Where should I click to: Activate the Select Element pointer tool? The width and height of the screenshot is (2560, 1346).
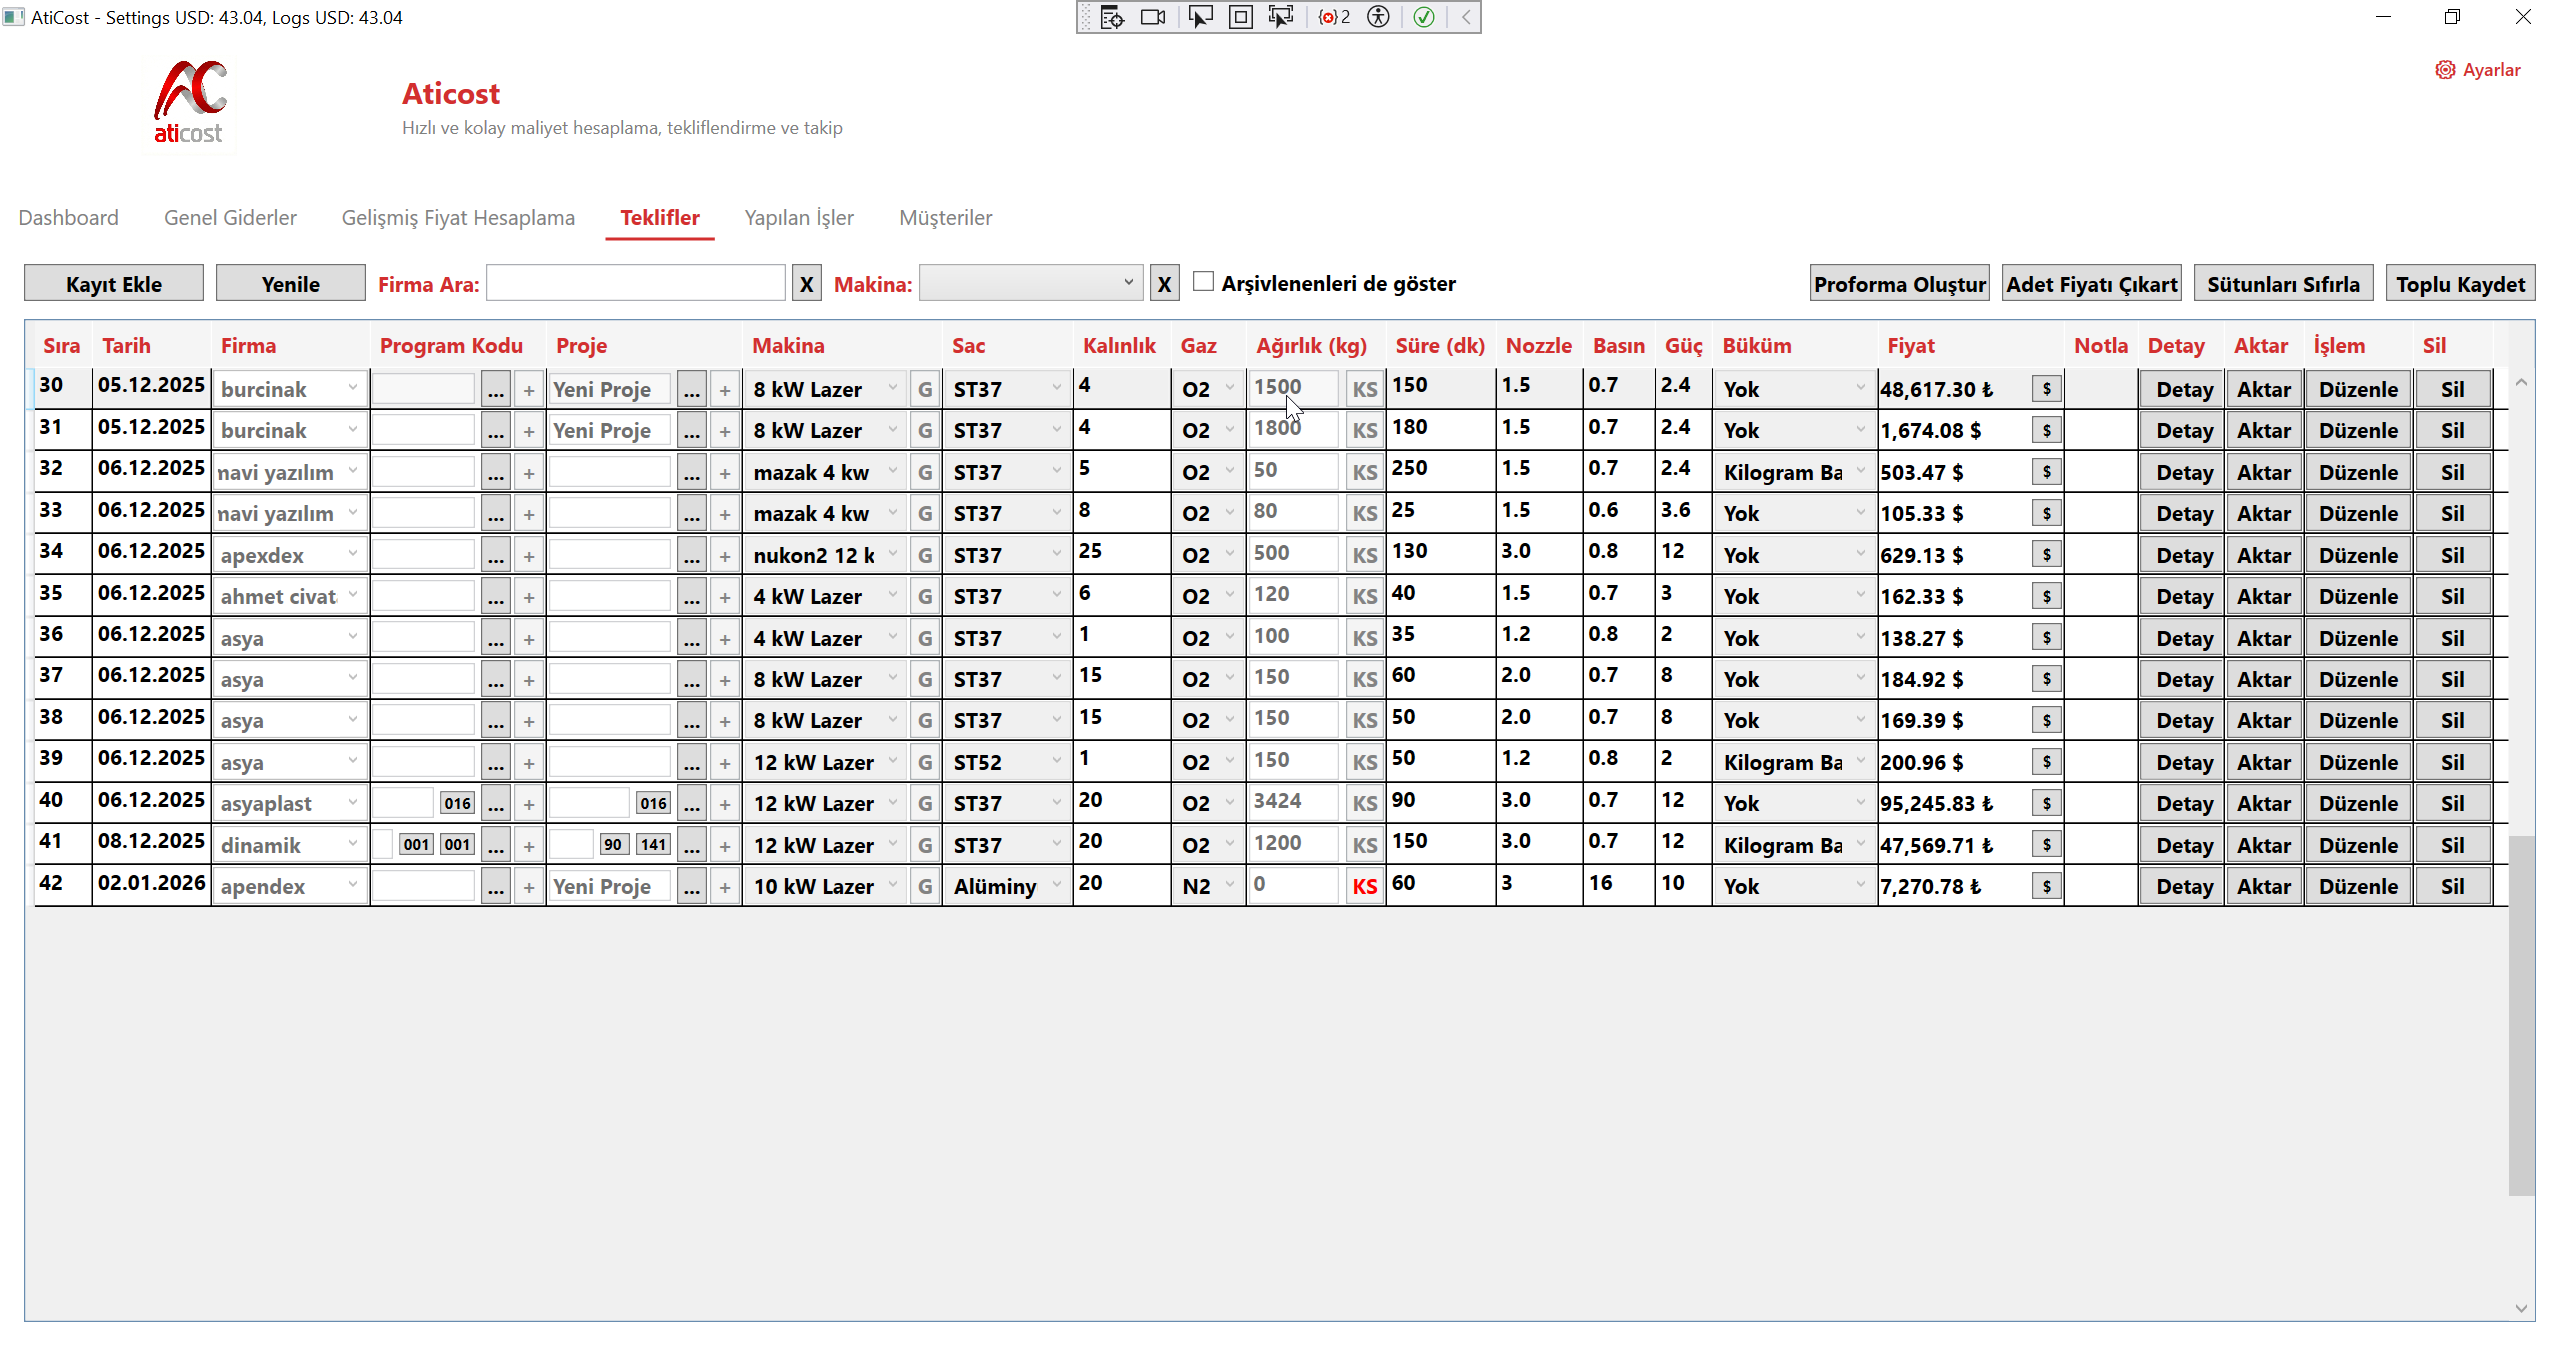(1199, 17)
